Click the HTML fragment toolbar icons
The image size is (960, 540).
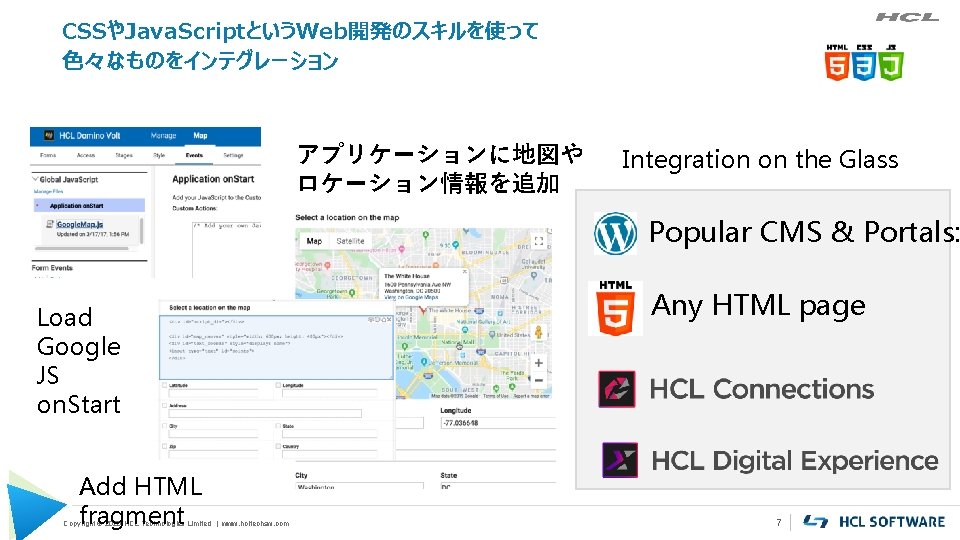(x=379, y=320)
